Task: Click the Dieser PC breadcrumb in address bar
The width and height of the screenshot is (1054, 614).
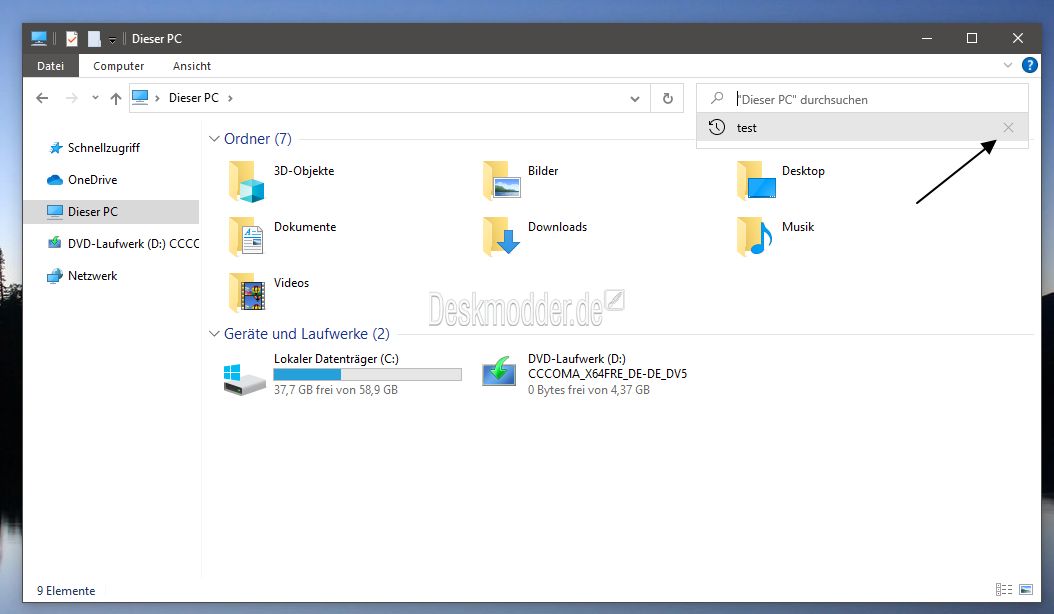Action: pos(194,98)
